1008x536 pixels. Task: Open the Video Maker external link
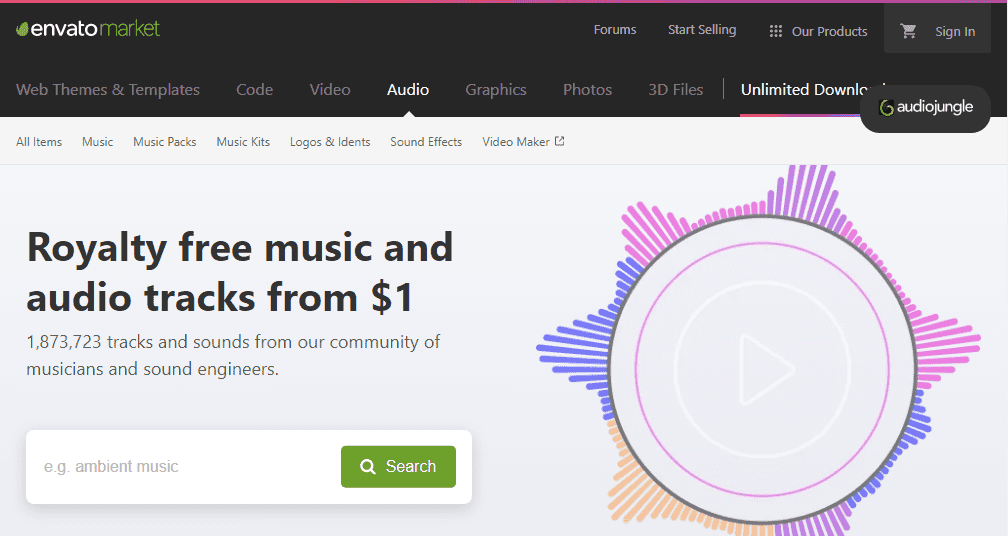tap(523, 142)
